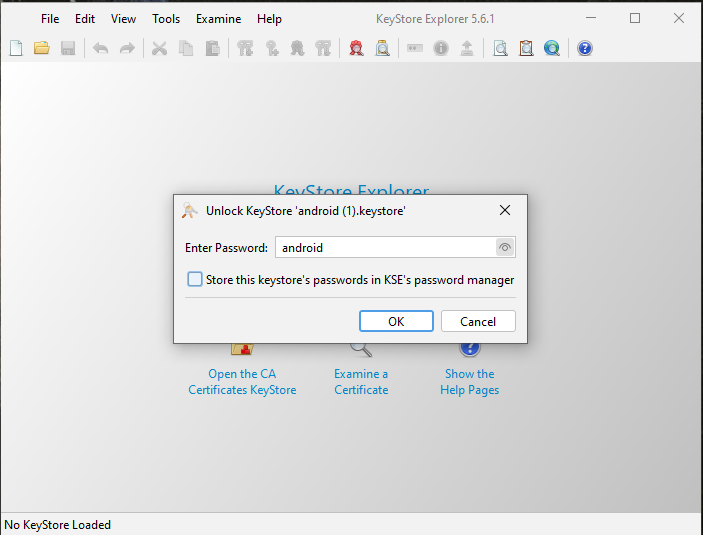Click the Generate Key Pair icon

tap(245, 48)
